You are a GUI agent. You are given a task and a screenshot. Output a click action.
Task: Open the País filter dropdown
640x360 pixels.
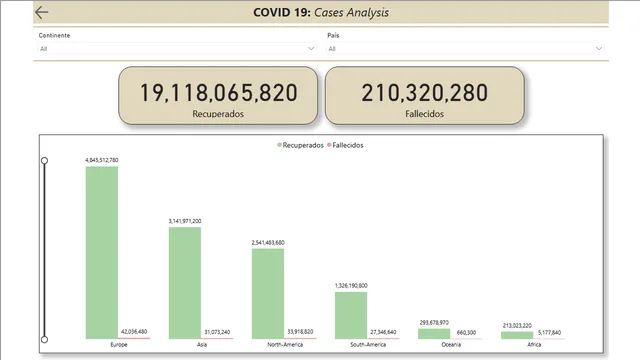coord(465,49)
